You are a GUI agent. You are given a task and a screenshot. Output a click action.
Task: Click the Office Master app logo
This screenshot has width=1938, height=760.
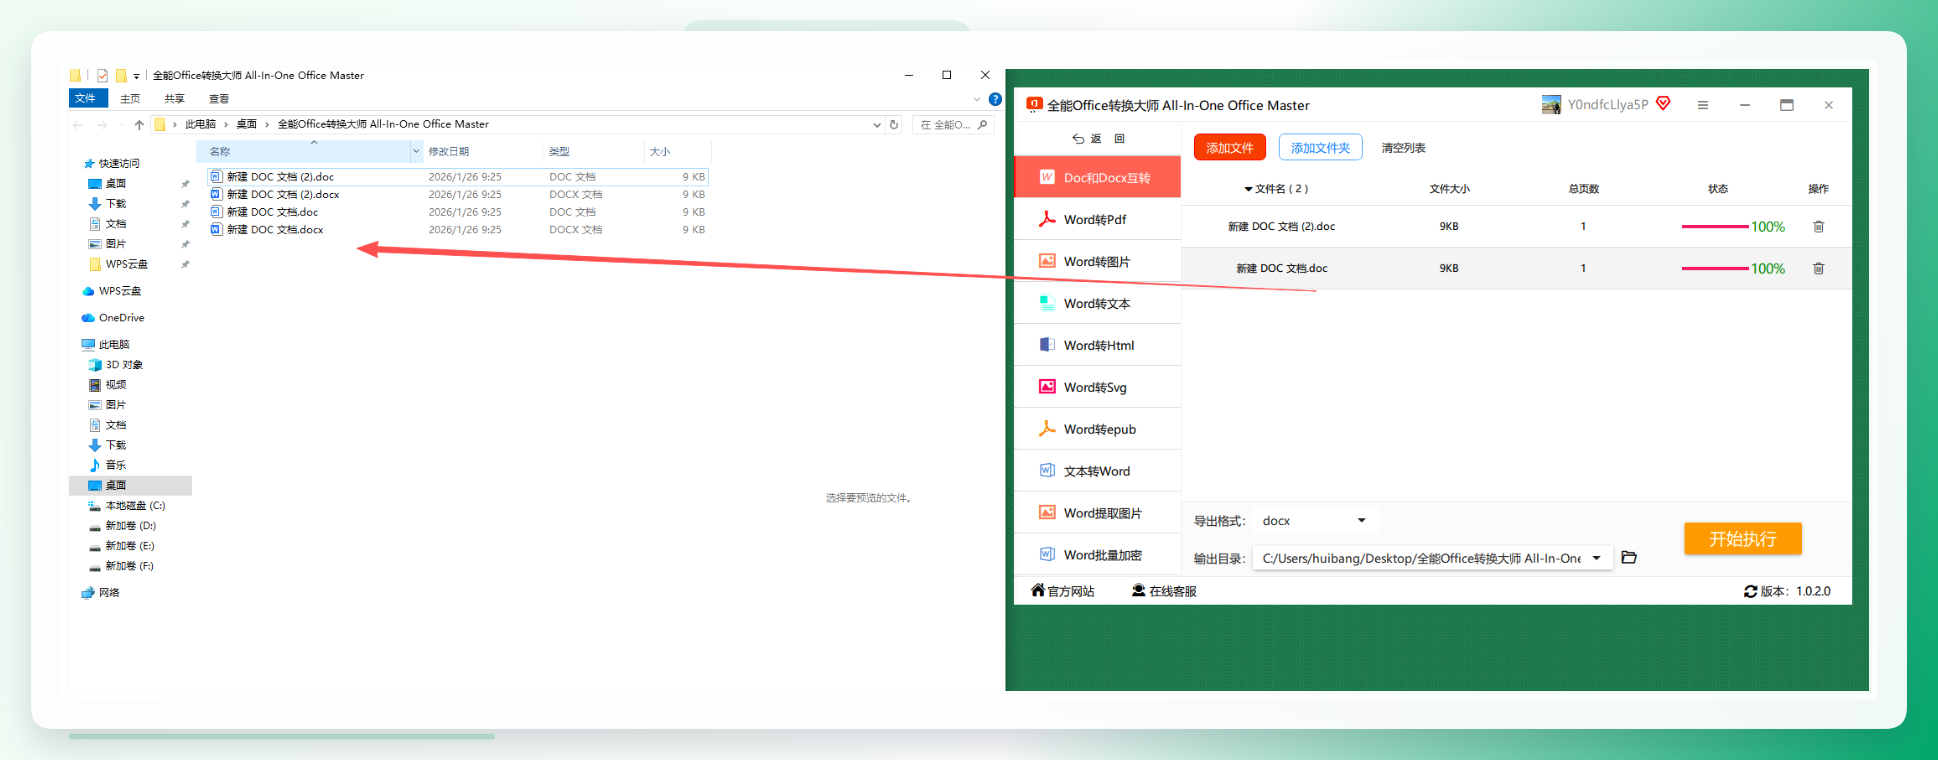pos(1035,104)
